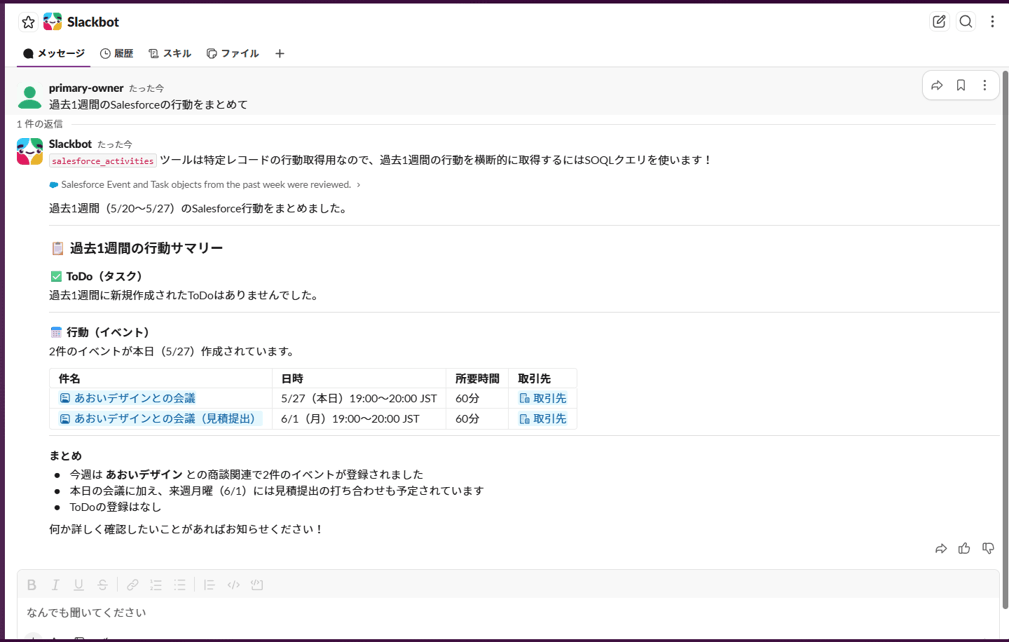
Task: Click 5/27（本日）19:00〜20:00 JST cell
Action: tap(359, 398)
